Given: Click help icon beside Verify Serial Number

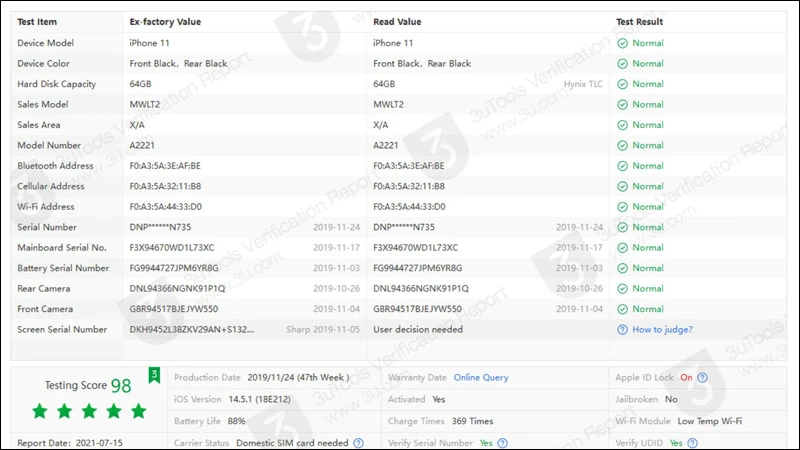Looking at the screenshot, I should (x=502, y=443).
